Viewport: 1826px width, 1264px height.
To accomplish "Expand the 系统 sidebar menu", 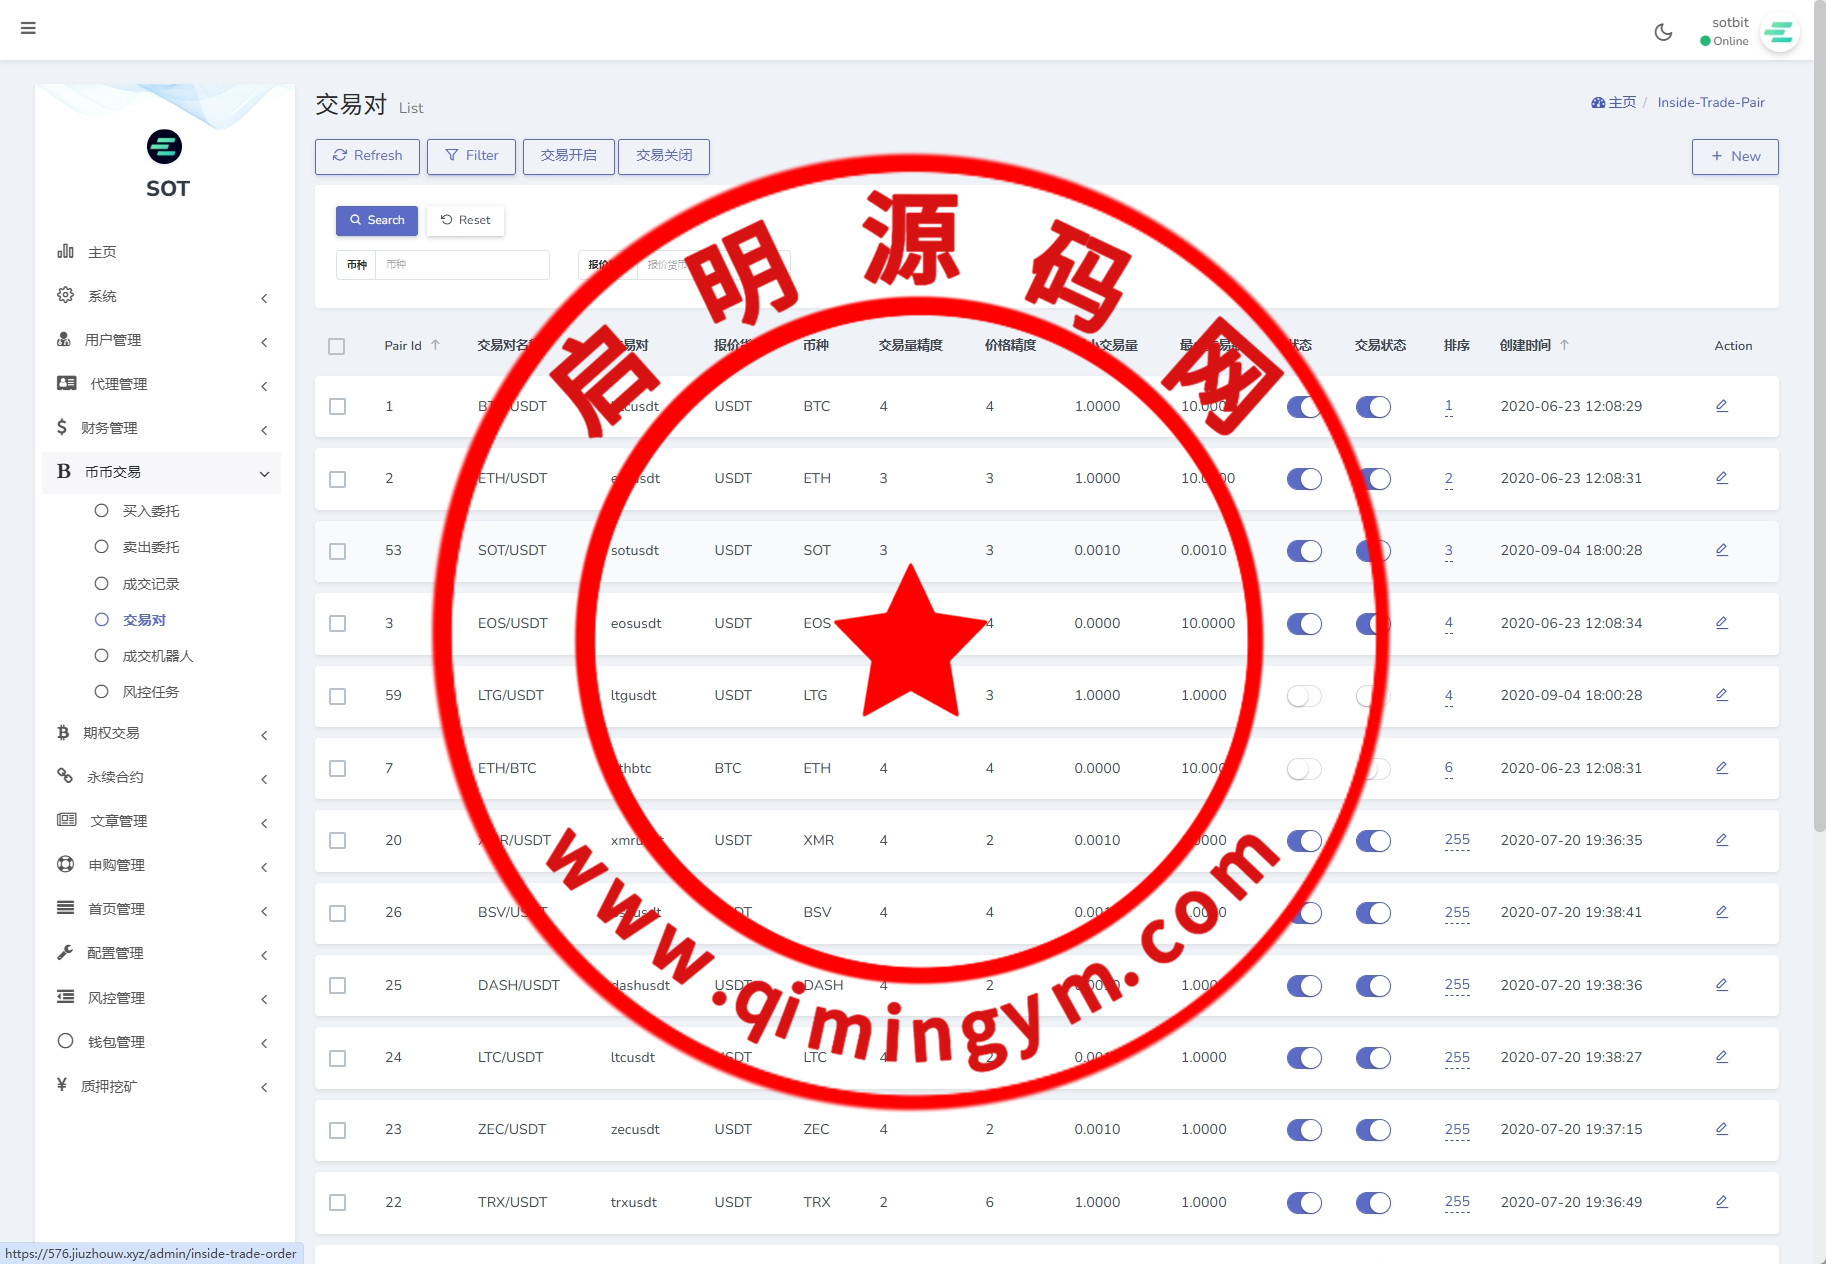I will click(x=160, y=296).
